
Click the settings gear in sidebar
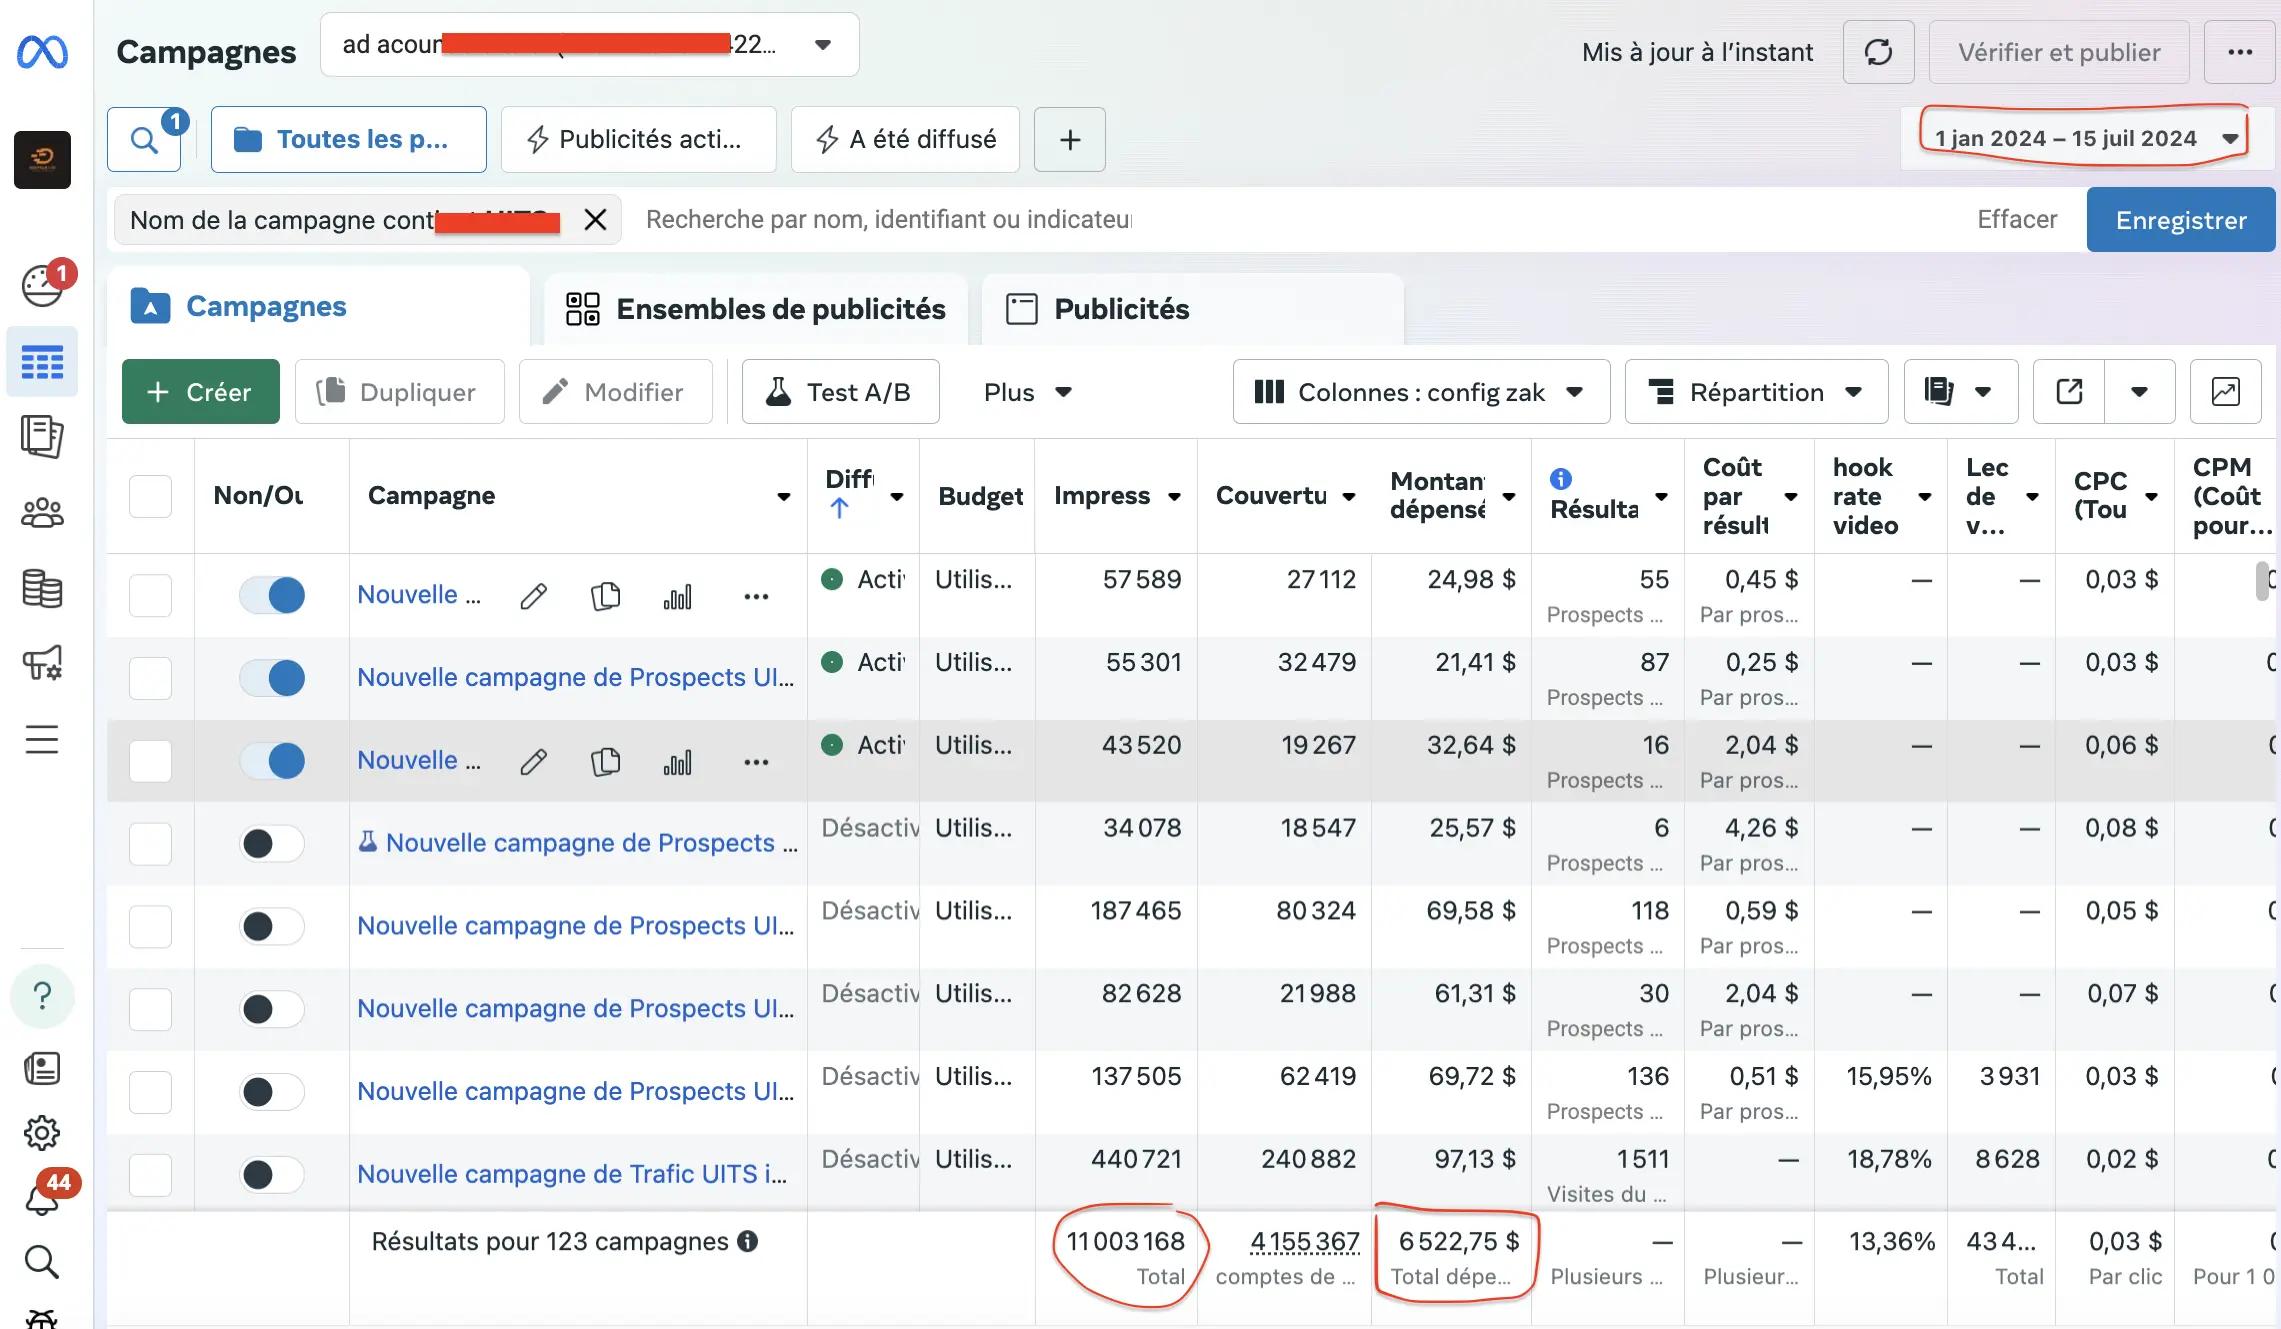click(x=42, y=1133)
